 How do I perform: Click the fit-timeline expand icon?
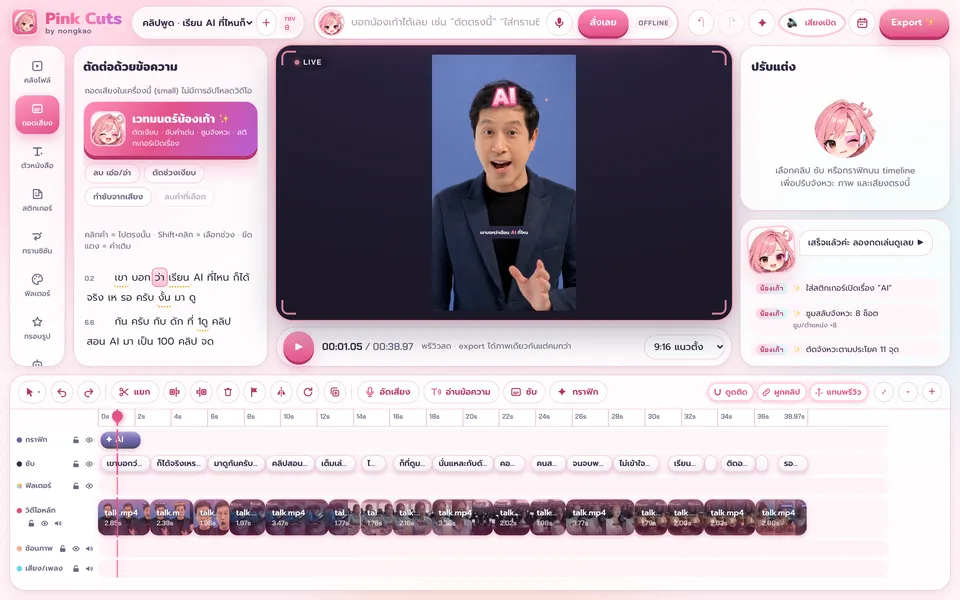click(884, 392)
